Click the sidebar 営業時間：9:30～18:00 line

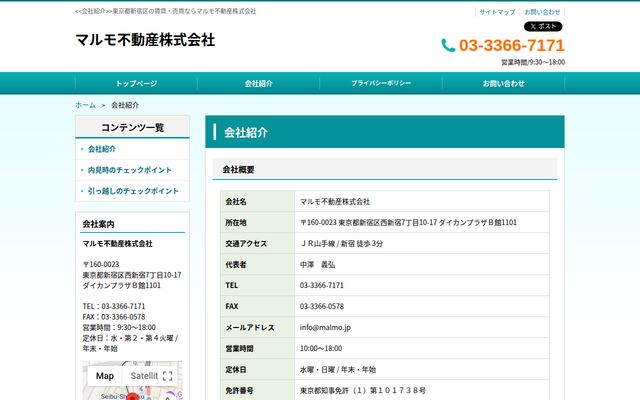[x=119, y=327]
